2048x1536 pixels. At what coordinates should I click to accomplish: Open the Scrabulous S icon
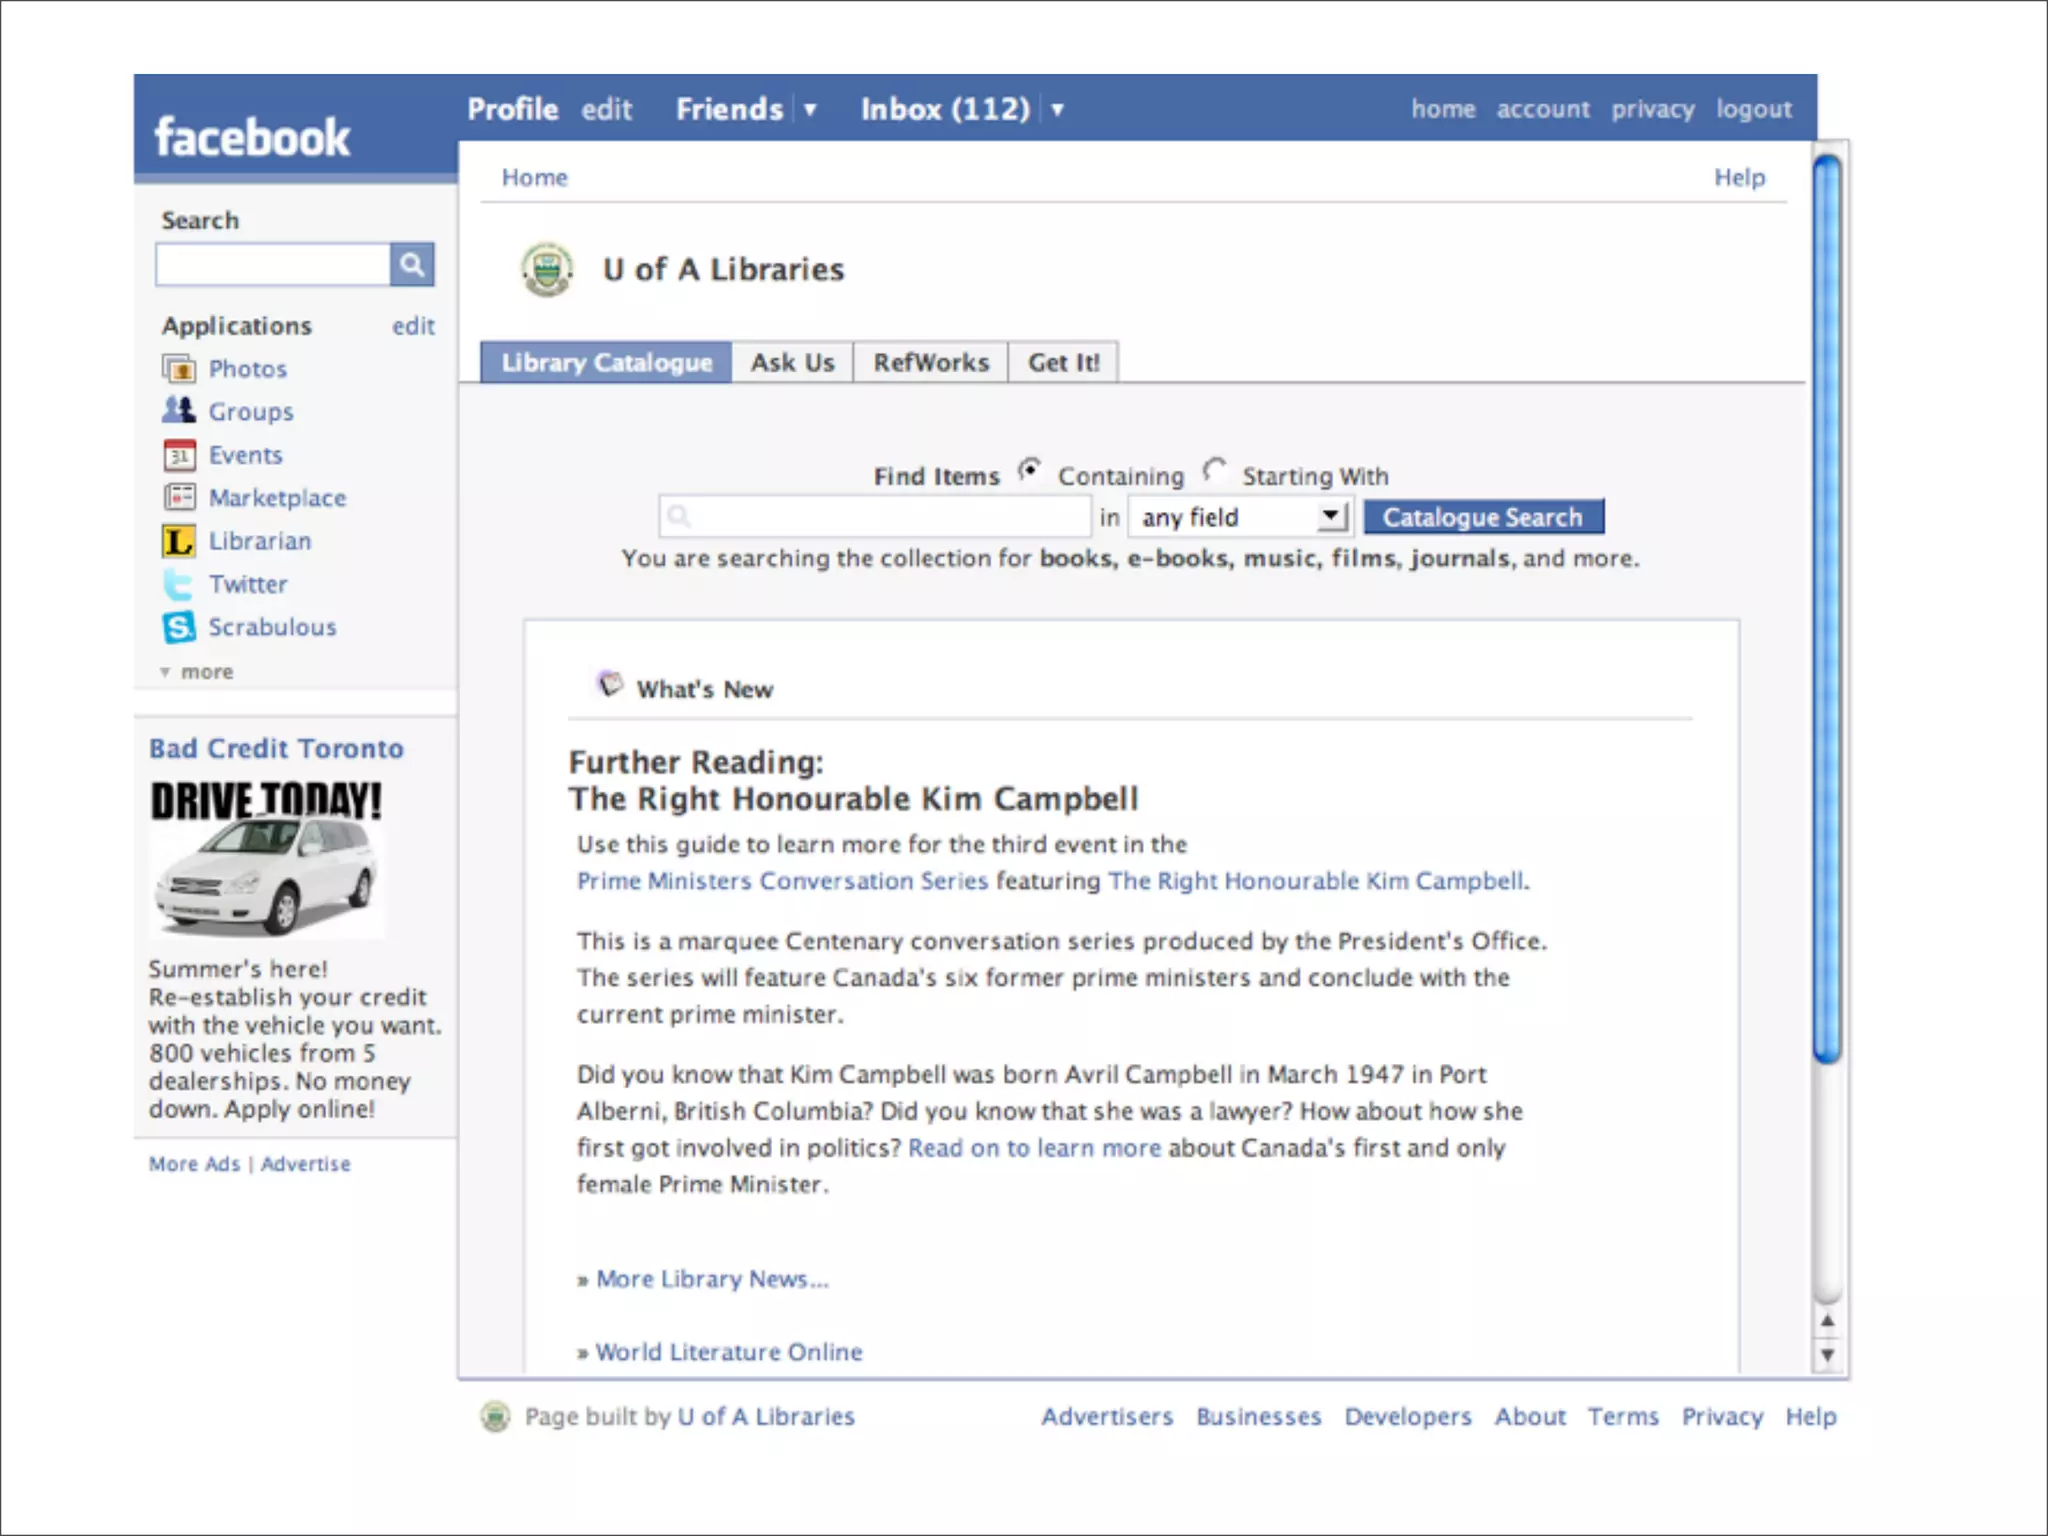(x=179, y=627)
